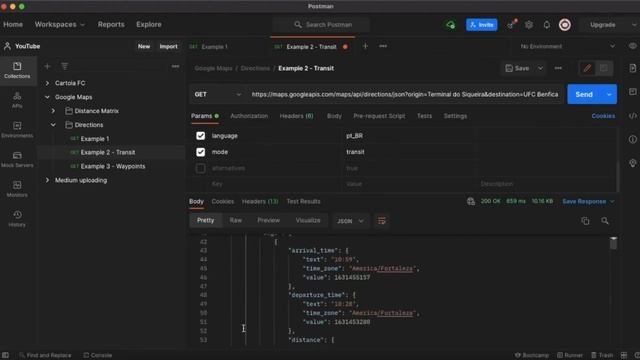Switch to the Visualize response view

(308, 220)
